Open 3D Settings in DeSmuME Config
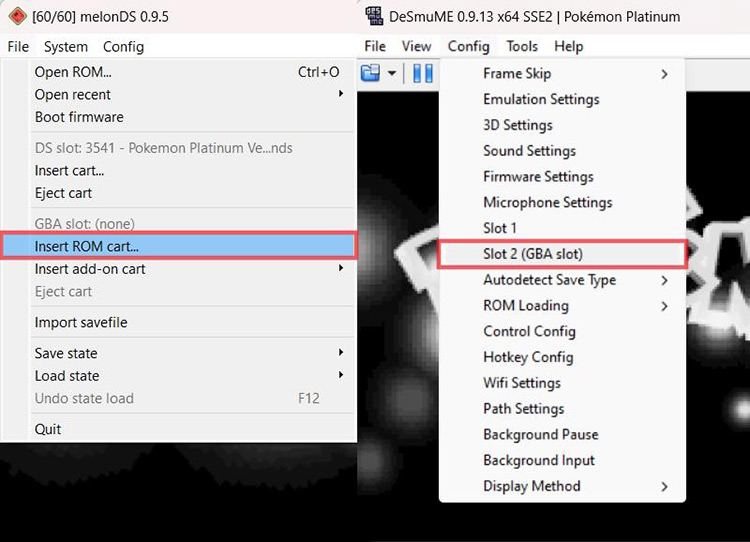The image size is (750, 542). (x=562, y=125)
